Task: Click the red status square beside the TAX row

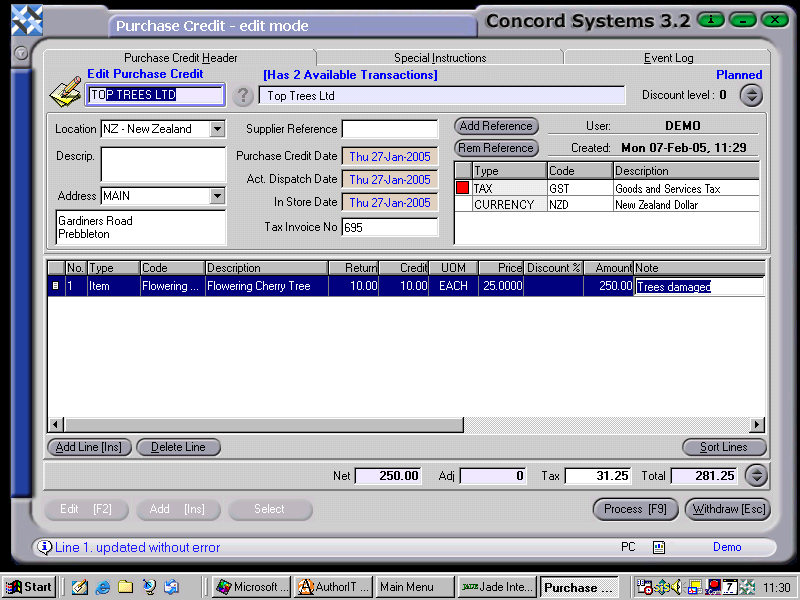Action: 461,188
